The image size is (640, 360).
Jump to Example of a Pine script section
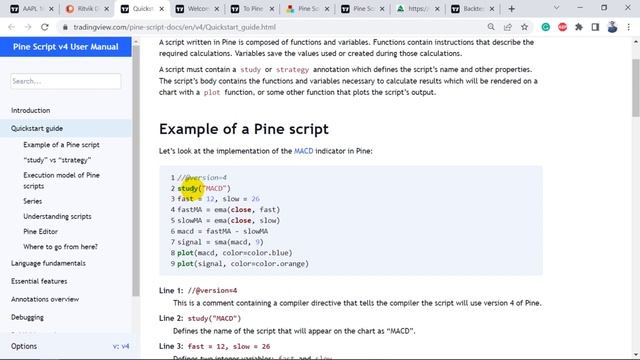(61, 145)
